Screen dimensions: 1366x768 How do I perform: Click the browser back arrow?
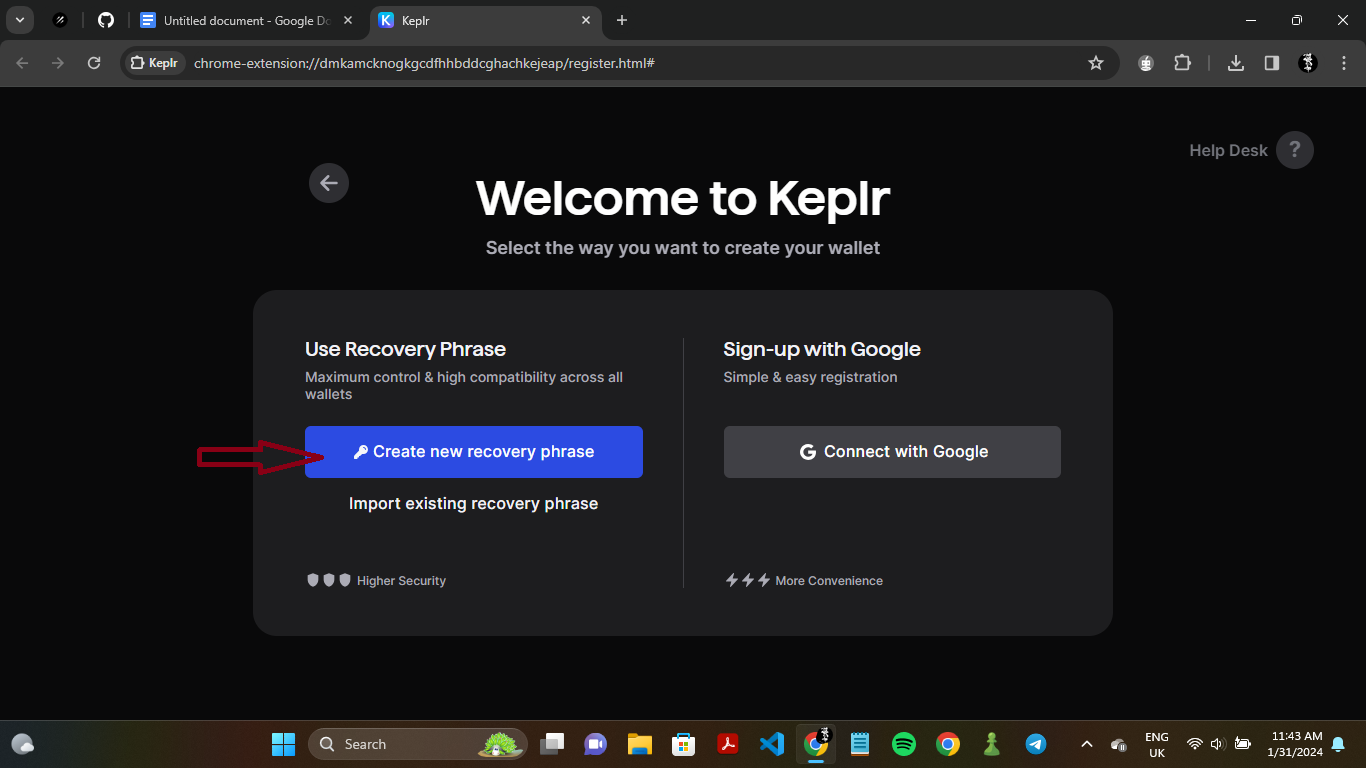(x=23, y=63)
